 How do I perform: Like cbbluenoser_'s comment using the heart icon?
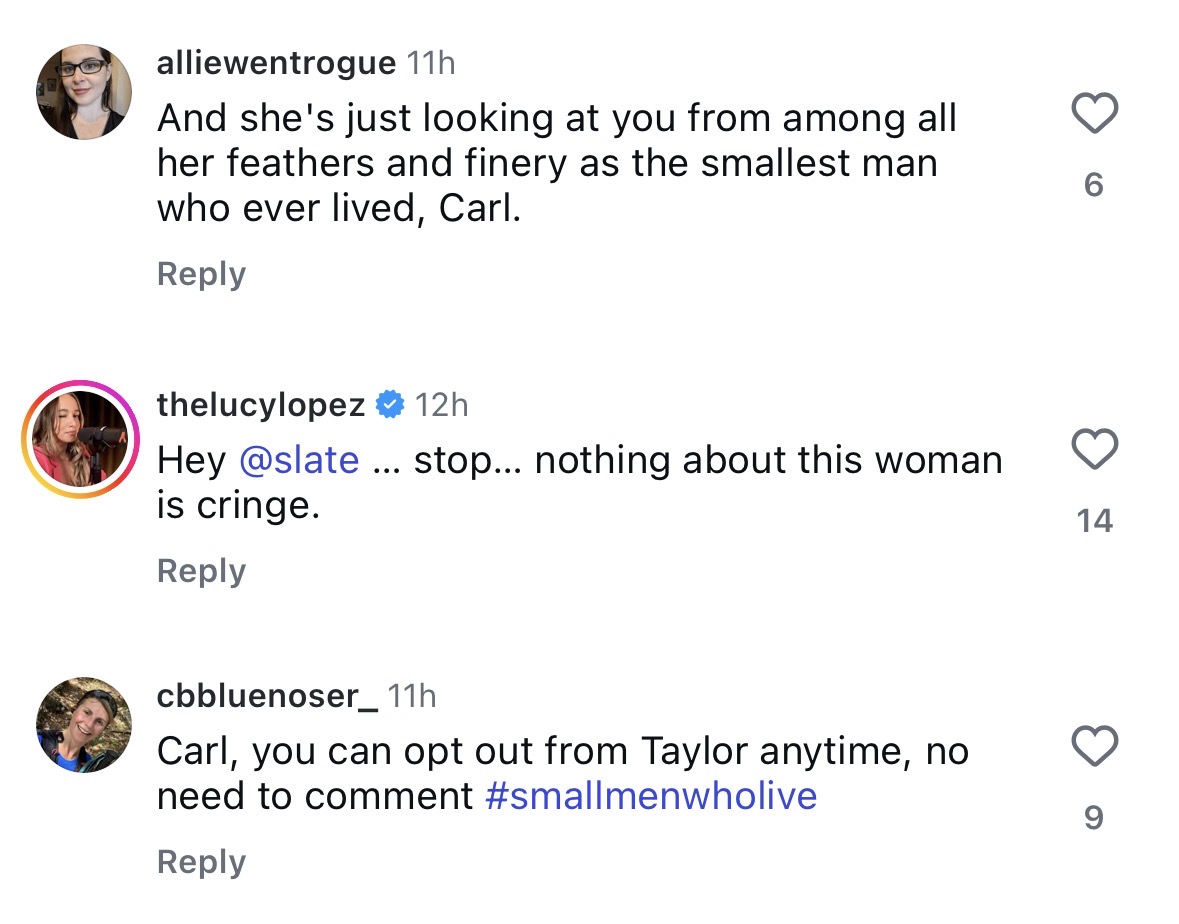tap(1094, 746)
